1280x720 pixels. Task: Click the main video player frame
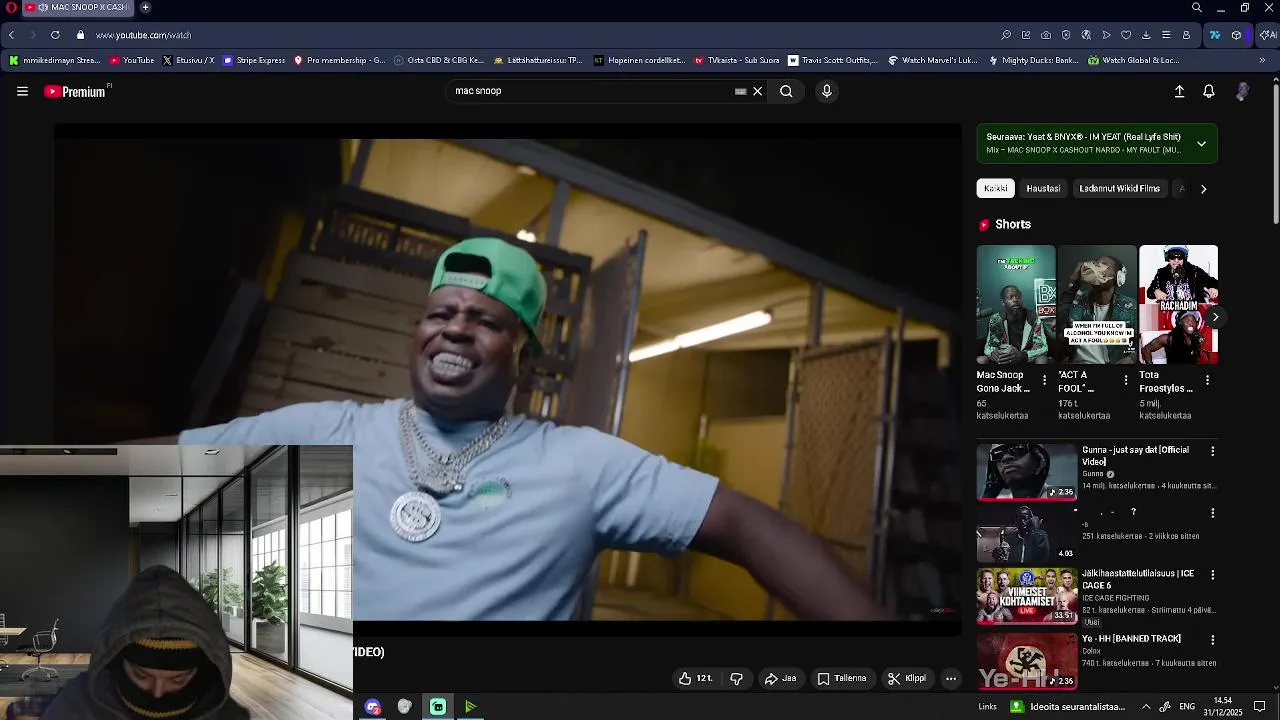tap(508, 380)
